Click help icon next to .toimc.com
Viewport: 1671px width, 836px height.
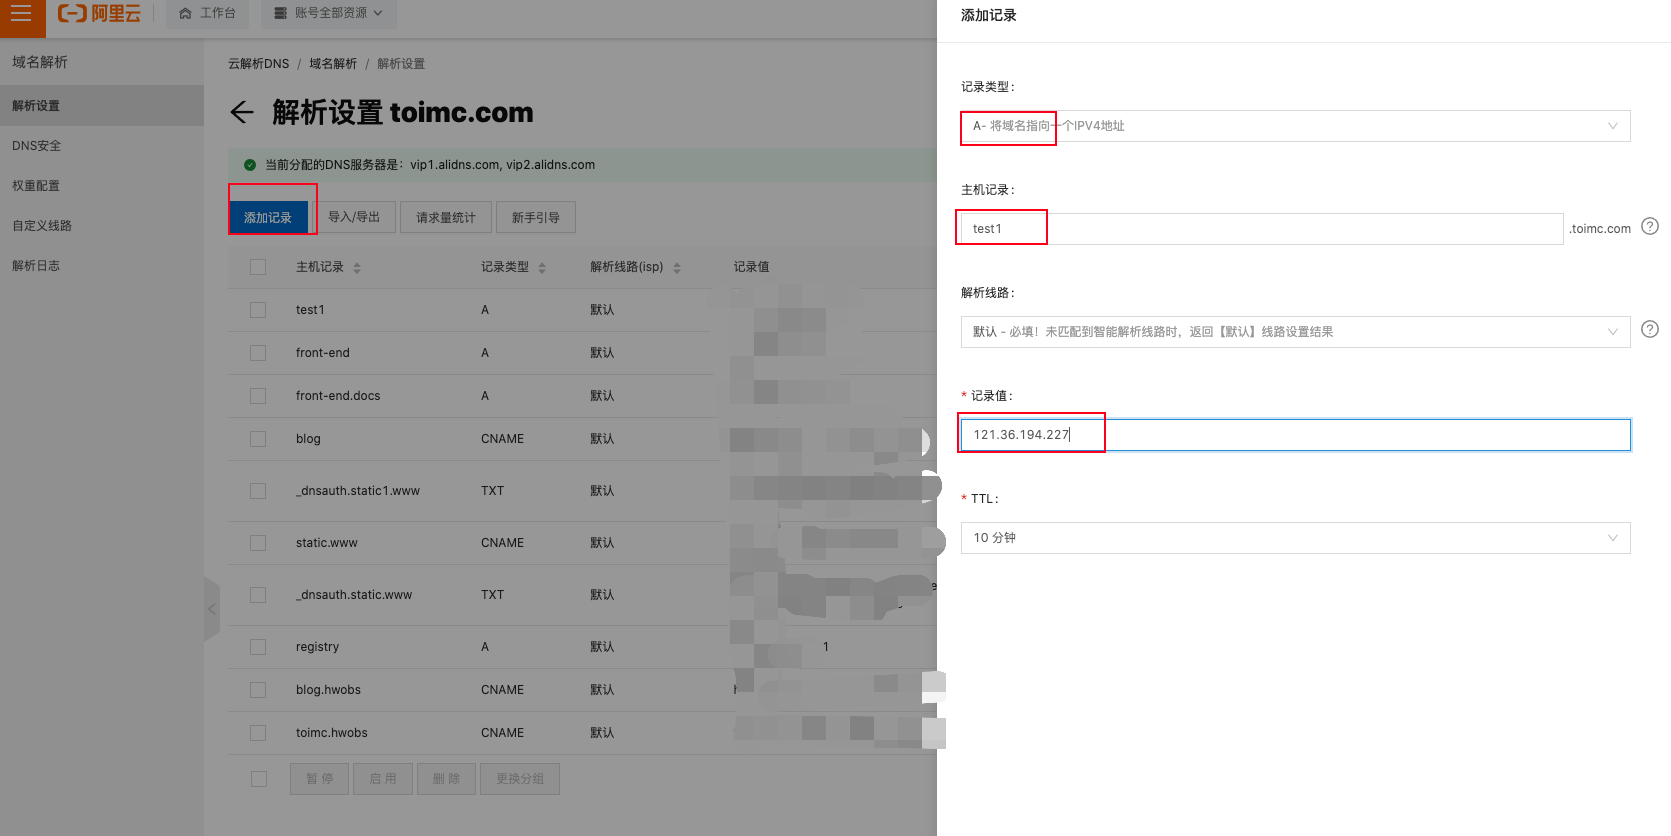1650,227
